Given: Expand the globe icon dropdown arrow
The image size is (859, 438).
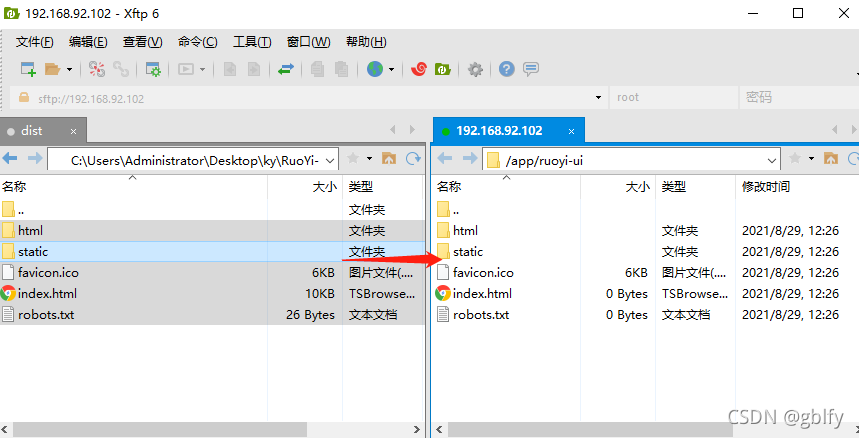Looking at the screenshot, I should point(391,70).
